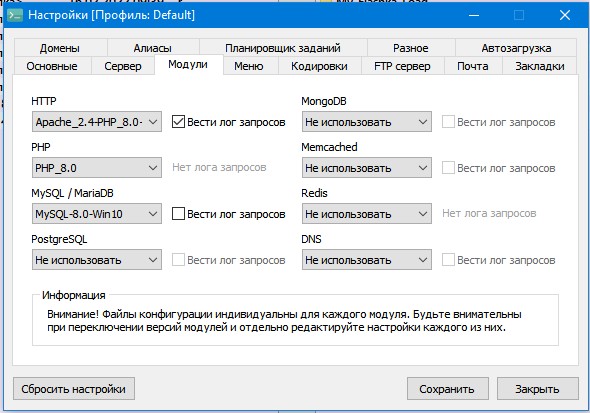
Task: Open the Планировщик заданий tab
Action: pos(283,48)
